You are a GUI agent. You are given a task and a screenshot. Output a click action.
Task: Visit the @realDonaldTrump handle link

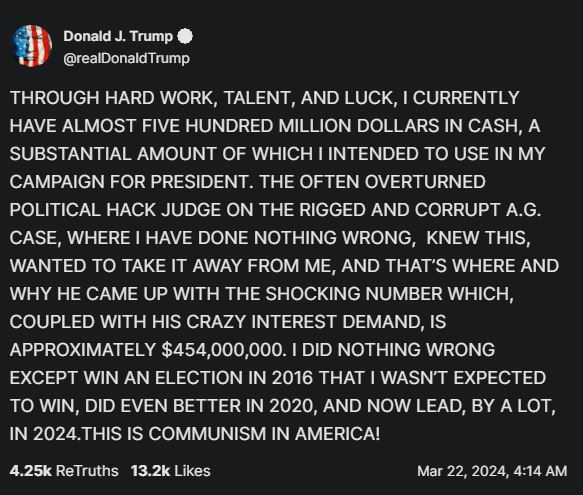(x=126, y=58)
